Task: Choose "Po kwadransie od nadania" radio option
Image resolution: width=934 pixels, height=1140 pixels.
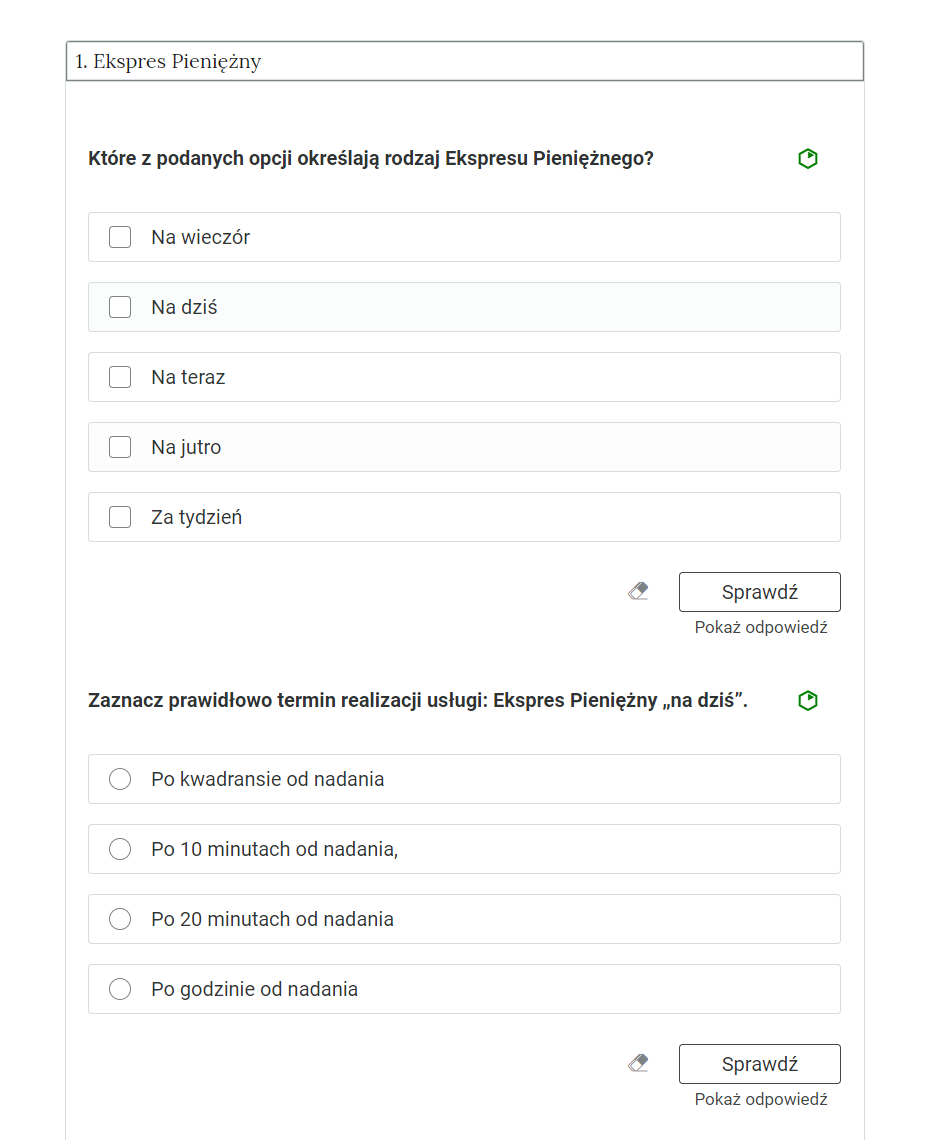Action: (120, 779)
